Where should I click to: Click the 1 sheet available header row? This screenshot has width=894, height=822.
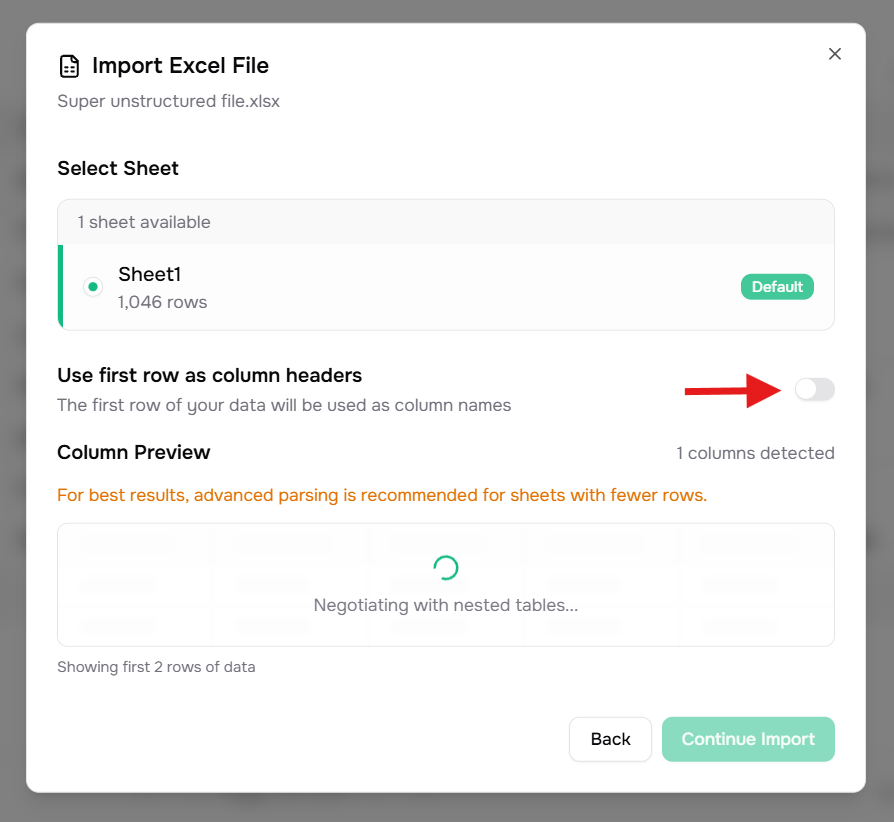point(143,222)
